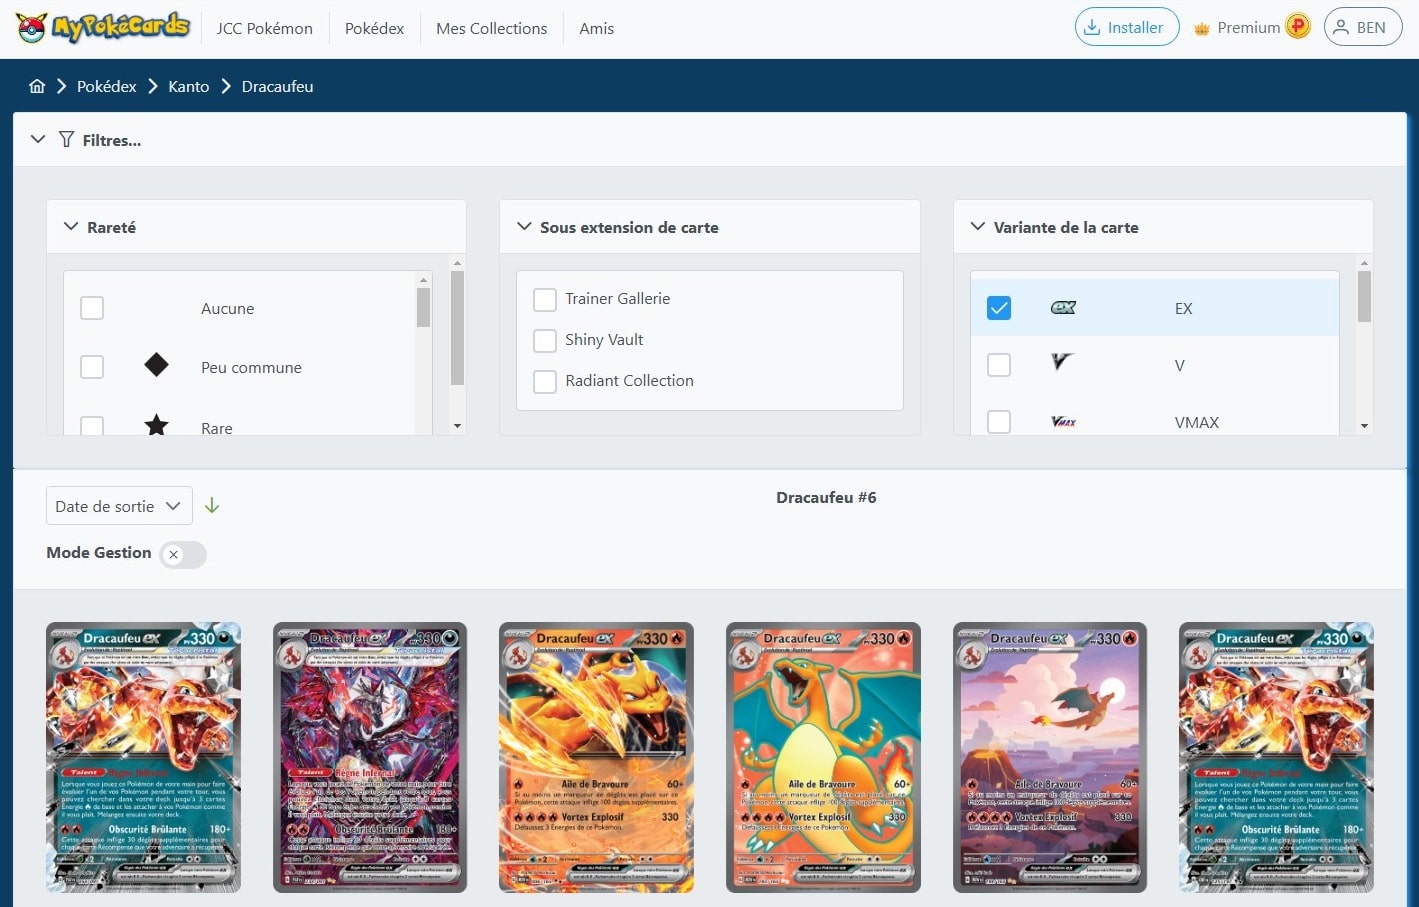Click the user profile icon next to BEN
This screenshot has width=1419, height=907.
click(x=1343, y=27)
